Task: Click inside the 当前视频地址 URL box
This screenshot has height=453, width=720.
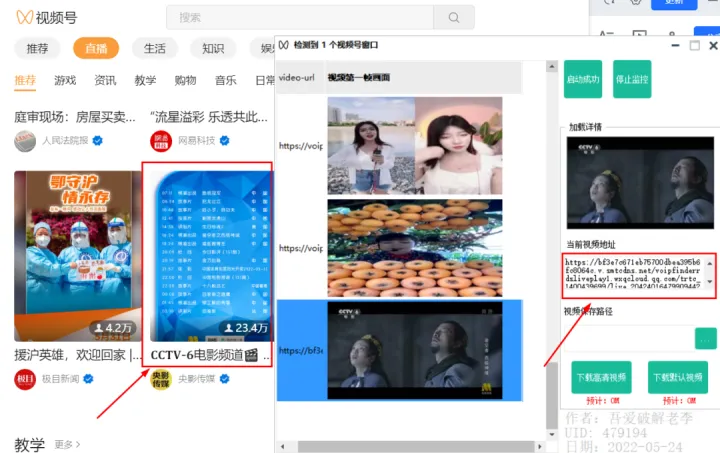Action: (634, 275)
